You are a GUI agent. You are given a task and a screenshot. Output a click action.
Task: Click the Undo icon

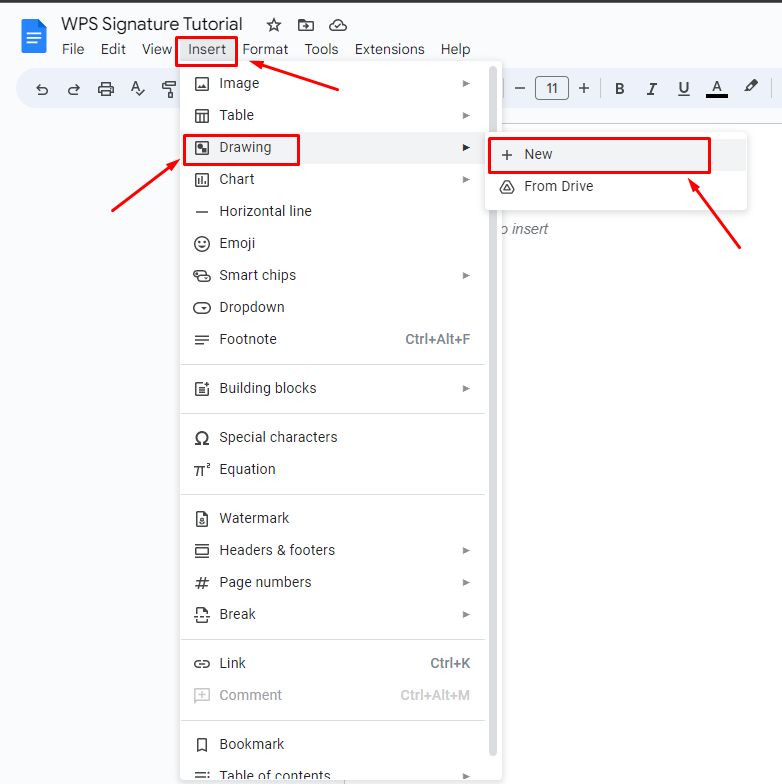point(42,90)
